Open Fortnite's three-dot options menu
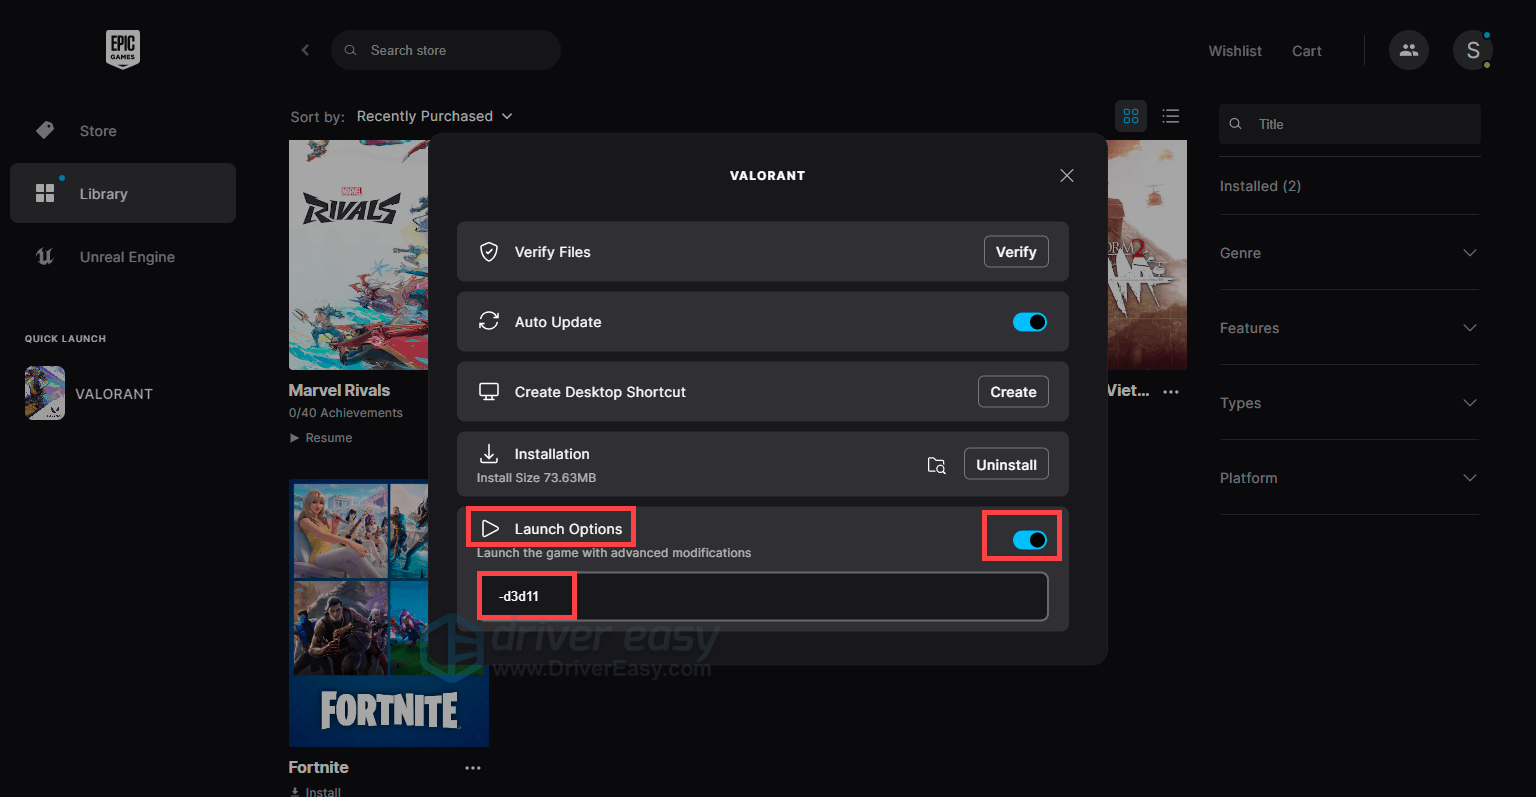Screen dimensions: 1536x797 click(473, 767)
